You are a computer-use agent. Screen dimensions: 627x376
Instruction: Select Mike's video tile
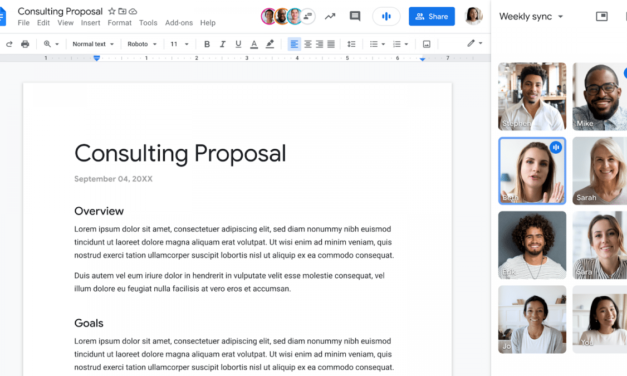(599, 96)
